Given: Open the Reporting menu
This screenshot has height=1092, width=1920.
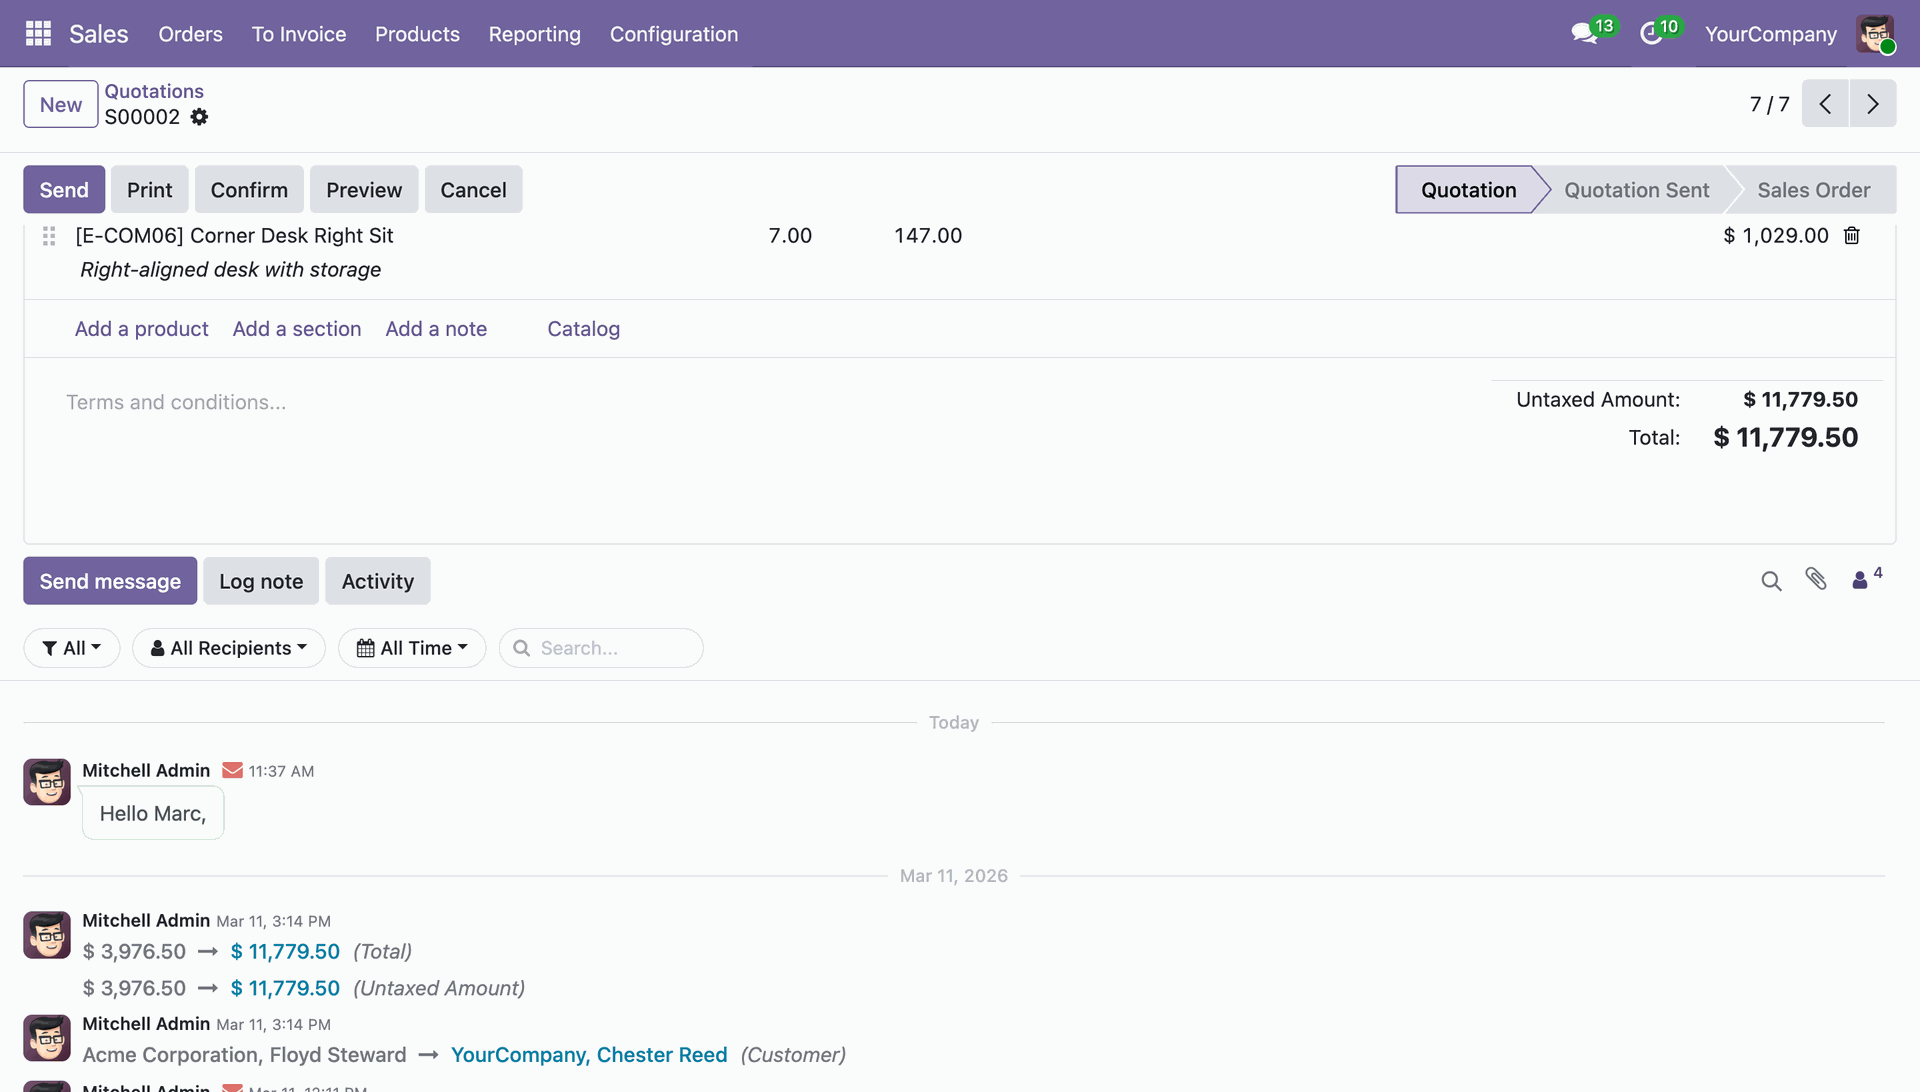Looking at the screenshot, I should tap(534, 34).
